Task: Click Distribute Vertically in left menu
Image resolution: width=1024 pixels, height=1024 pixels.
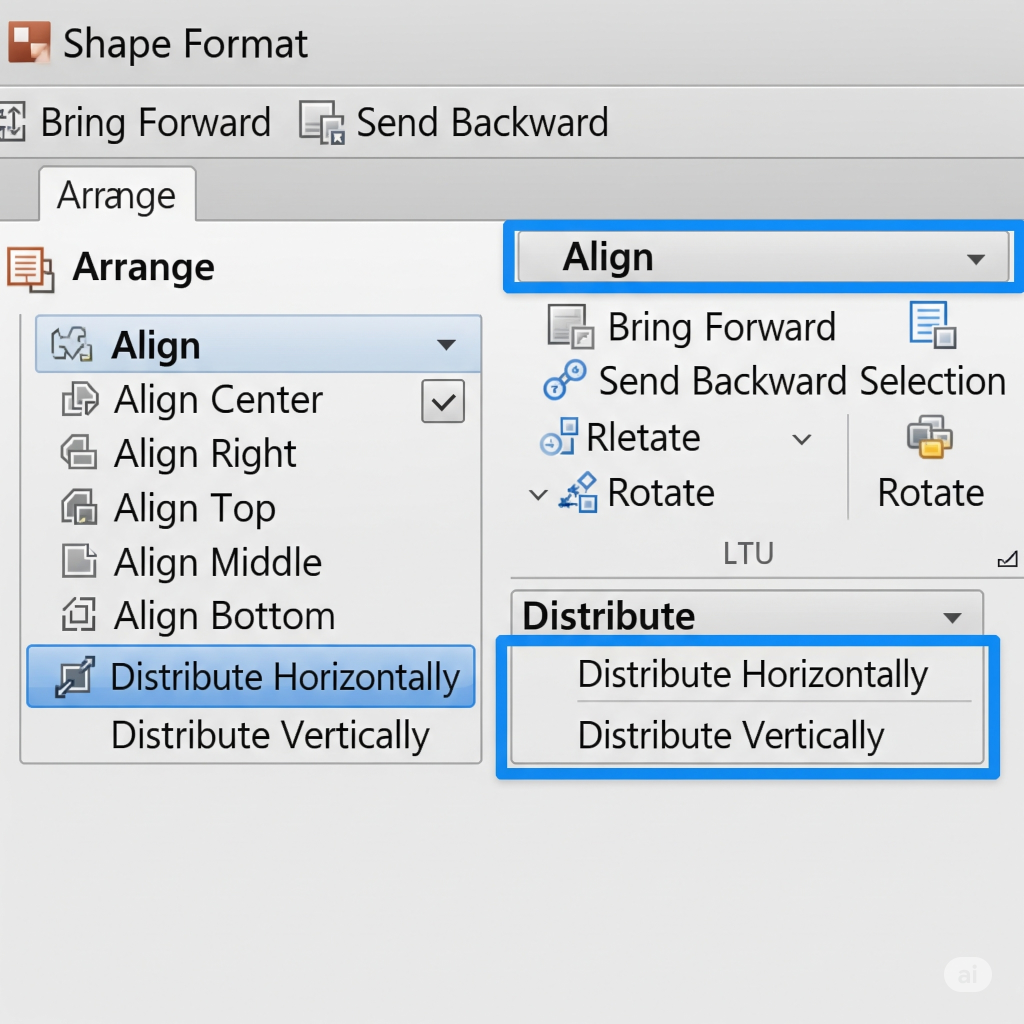Action: [x=270, y=735]
